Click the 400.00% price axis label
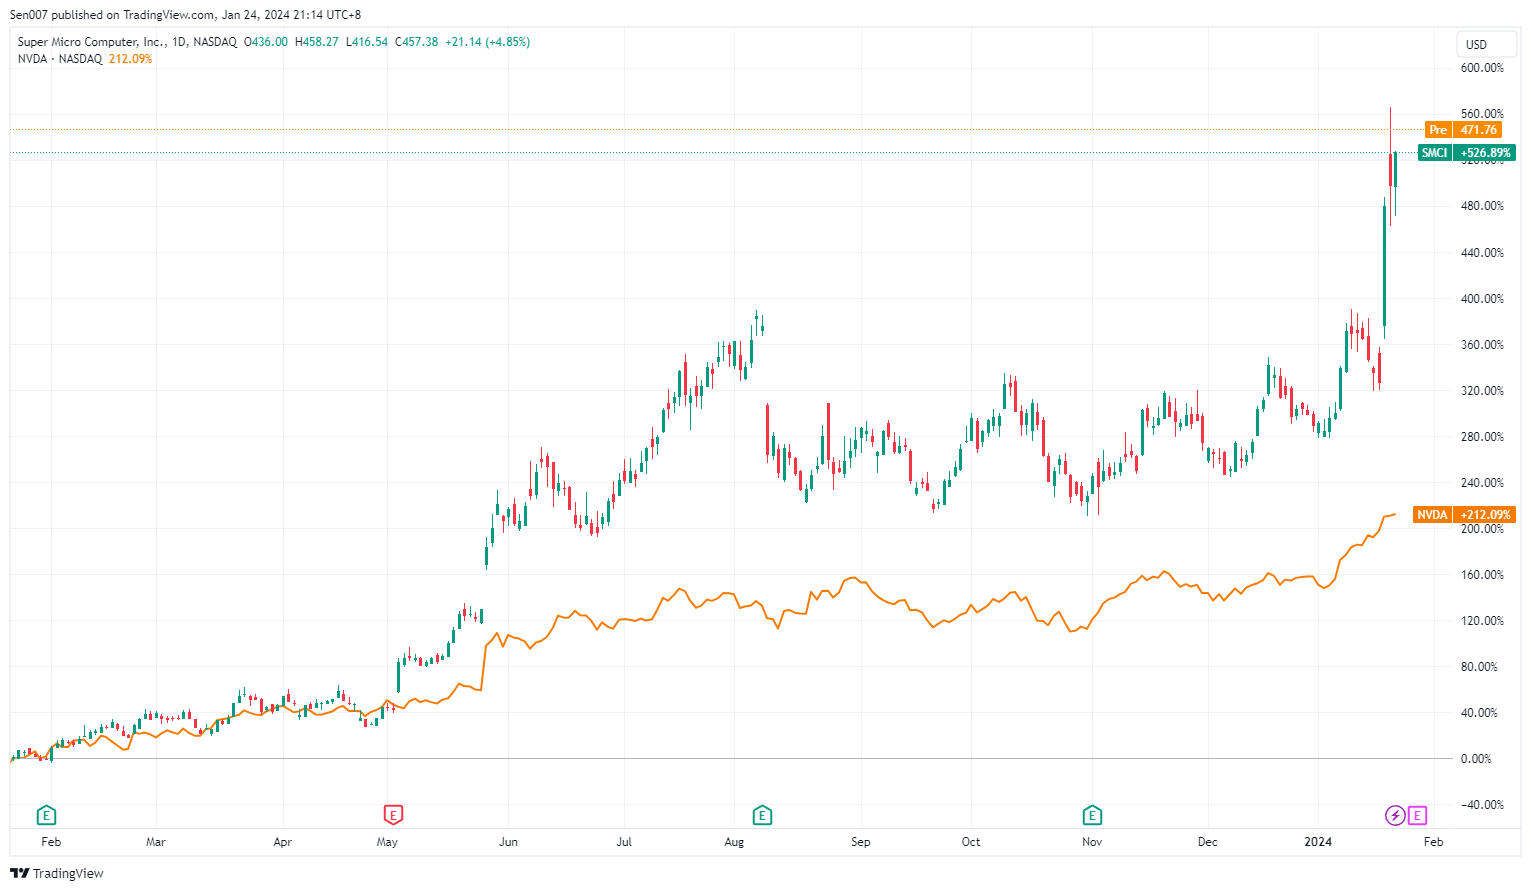 (1482, 299)
